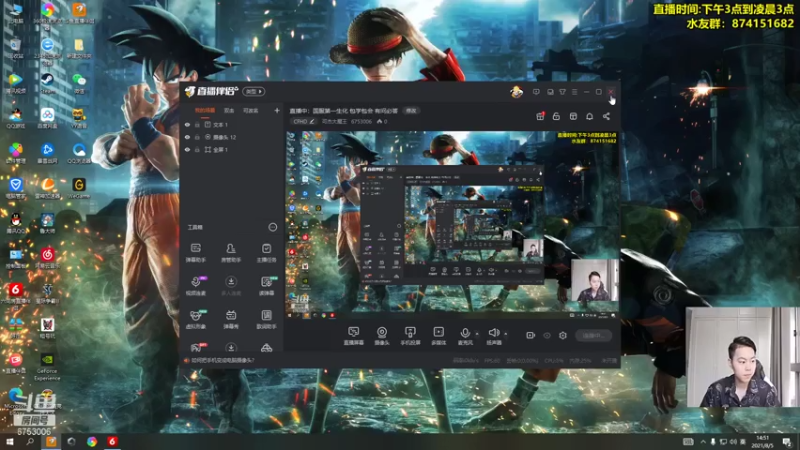Click the FPS:60 readout in the status bar

point(492,361)
